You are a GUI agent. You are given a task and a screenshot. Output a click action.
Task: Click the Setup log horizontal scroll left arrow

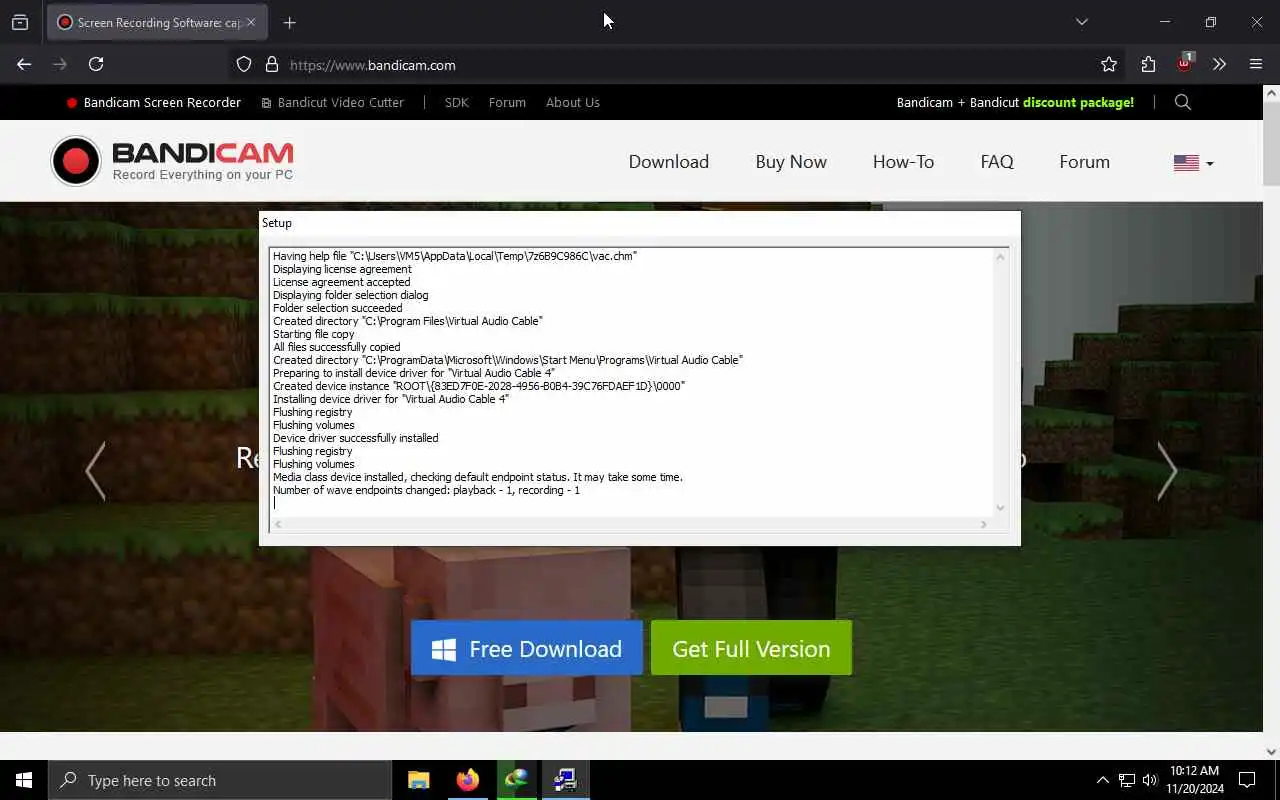(278, 524)
